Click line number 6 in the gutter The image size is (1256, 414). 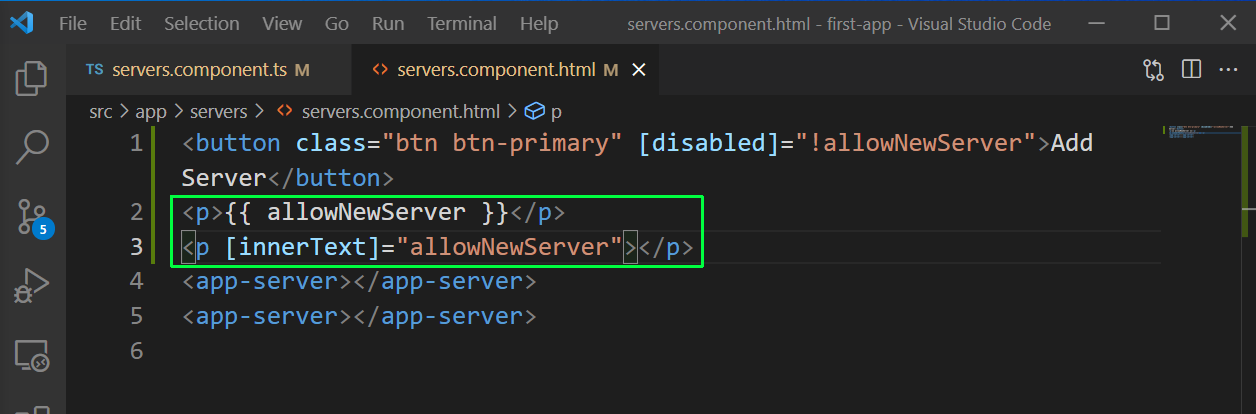pos(137,351)
